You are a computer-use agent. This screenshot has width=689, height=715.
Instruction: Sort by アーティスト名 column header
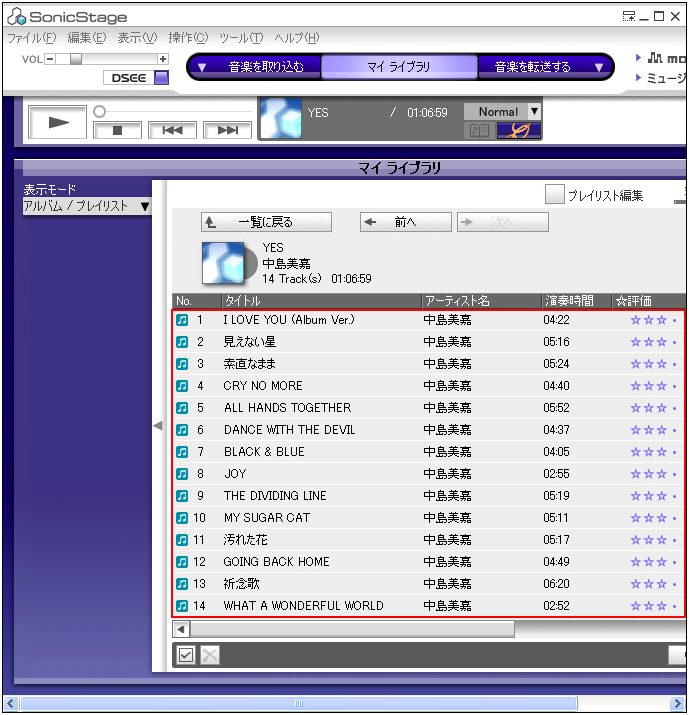[x=482, y=301]
